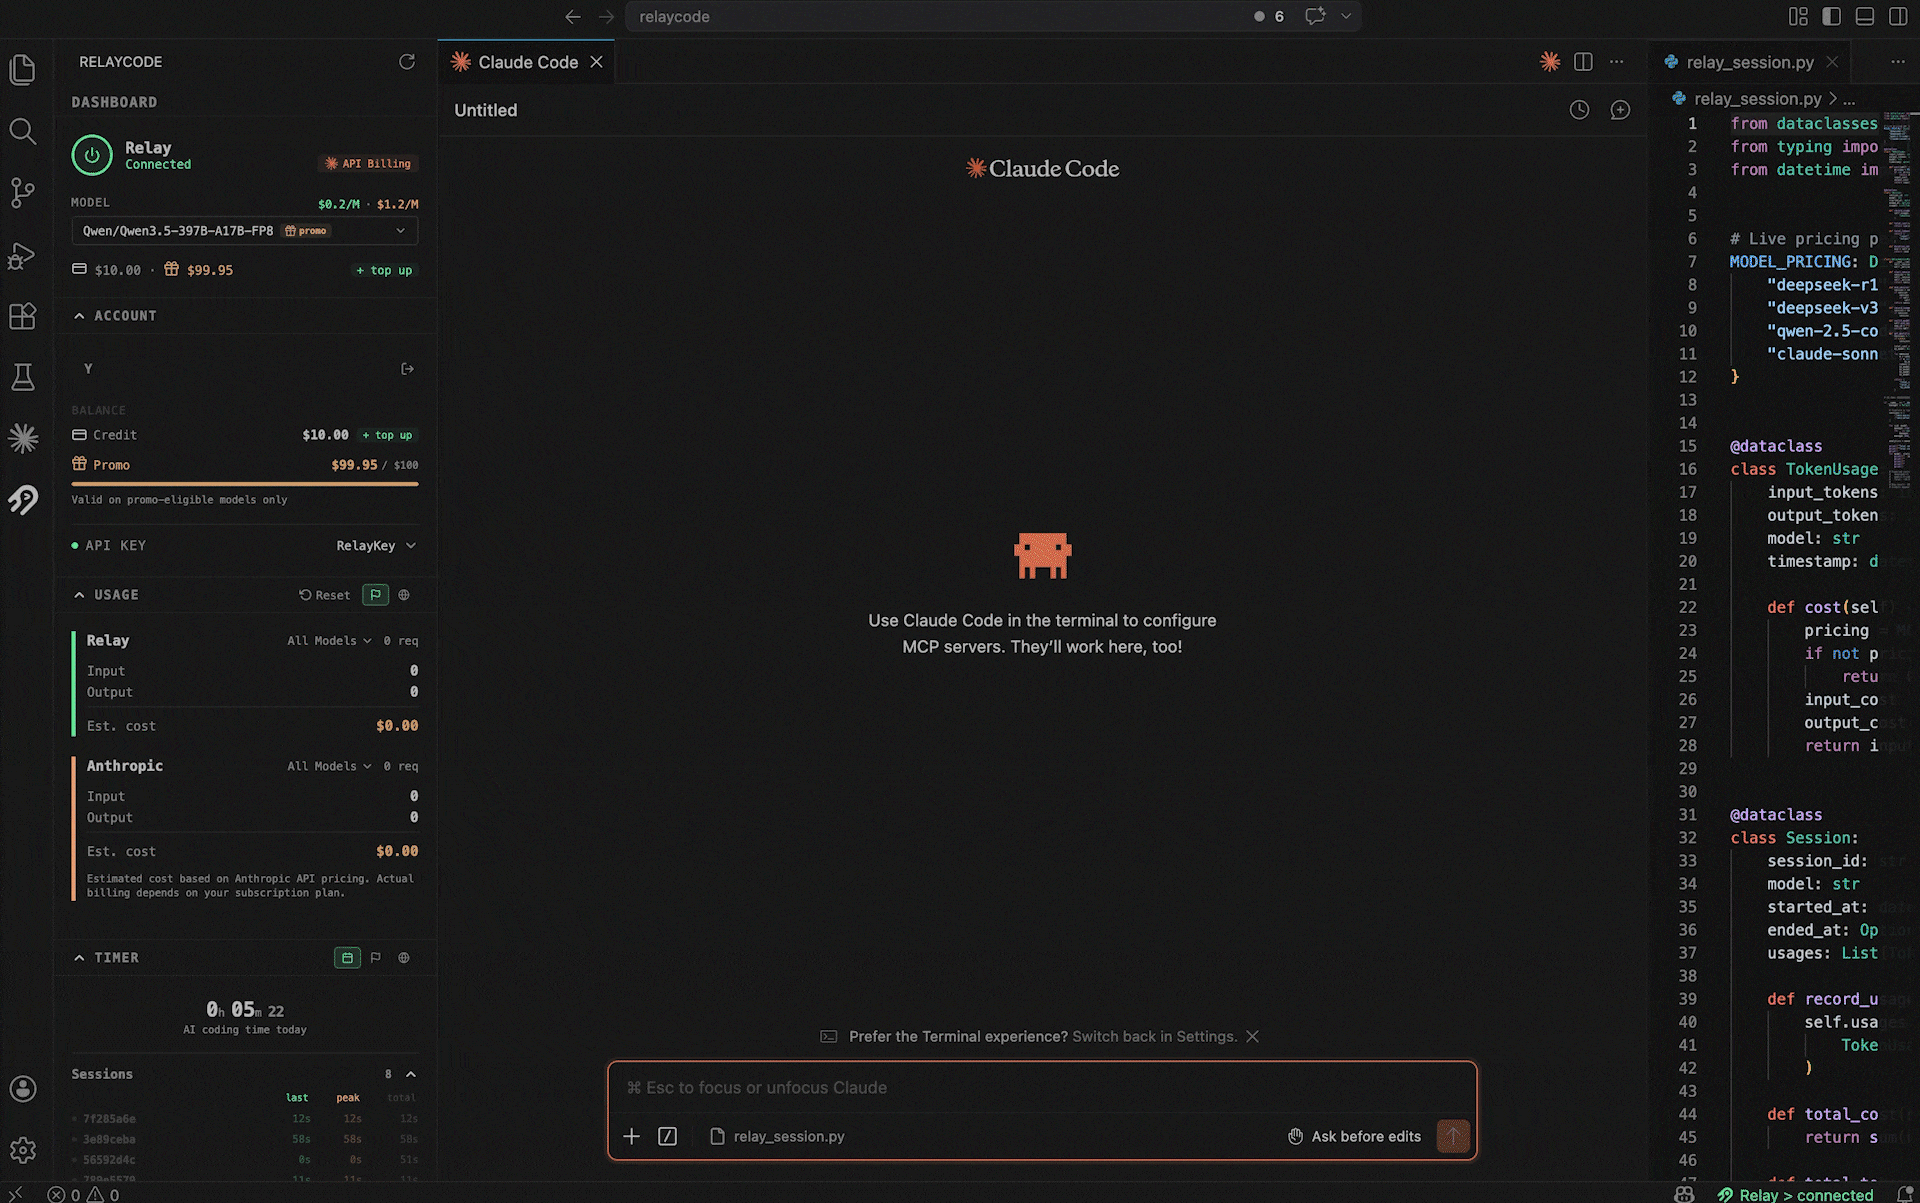Open the Manage gear menu
1920x1203 pixels.
click(x=22, y=1150)
